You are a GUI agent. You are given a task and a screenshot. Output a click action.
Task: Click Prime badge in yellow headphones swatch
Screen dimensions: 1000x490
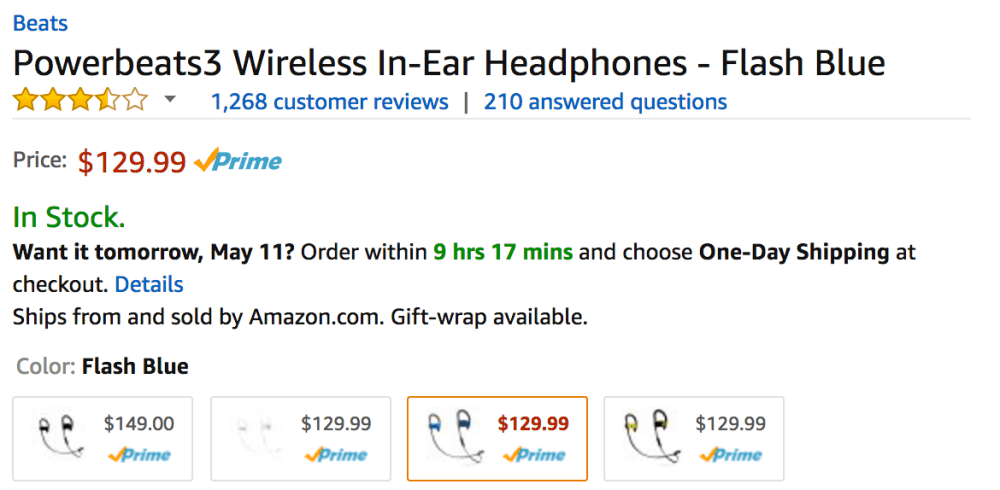[x=731, y=455]
